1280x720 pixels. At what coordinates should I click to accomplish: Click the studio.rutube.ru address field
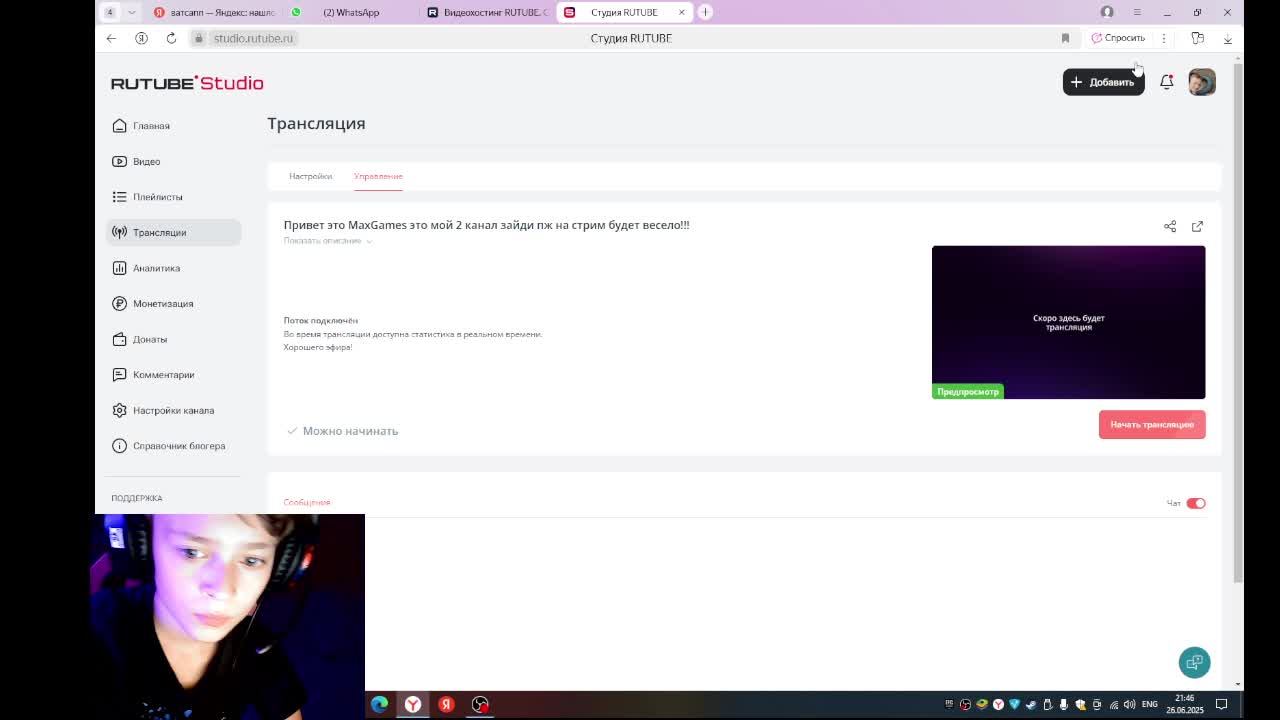point(253,38)
